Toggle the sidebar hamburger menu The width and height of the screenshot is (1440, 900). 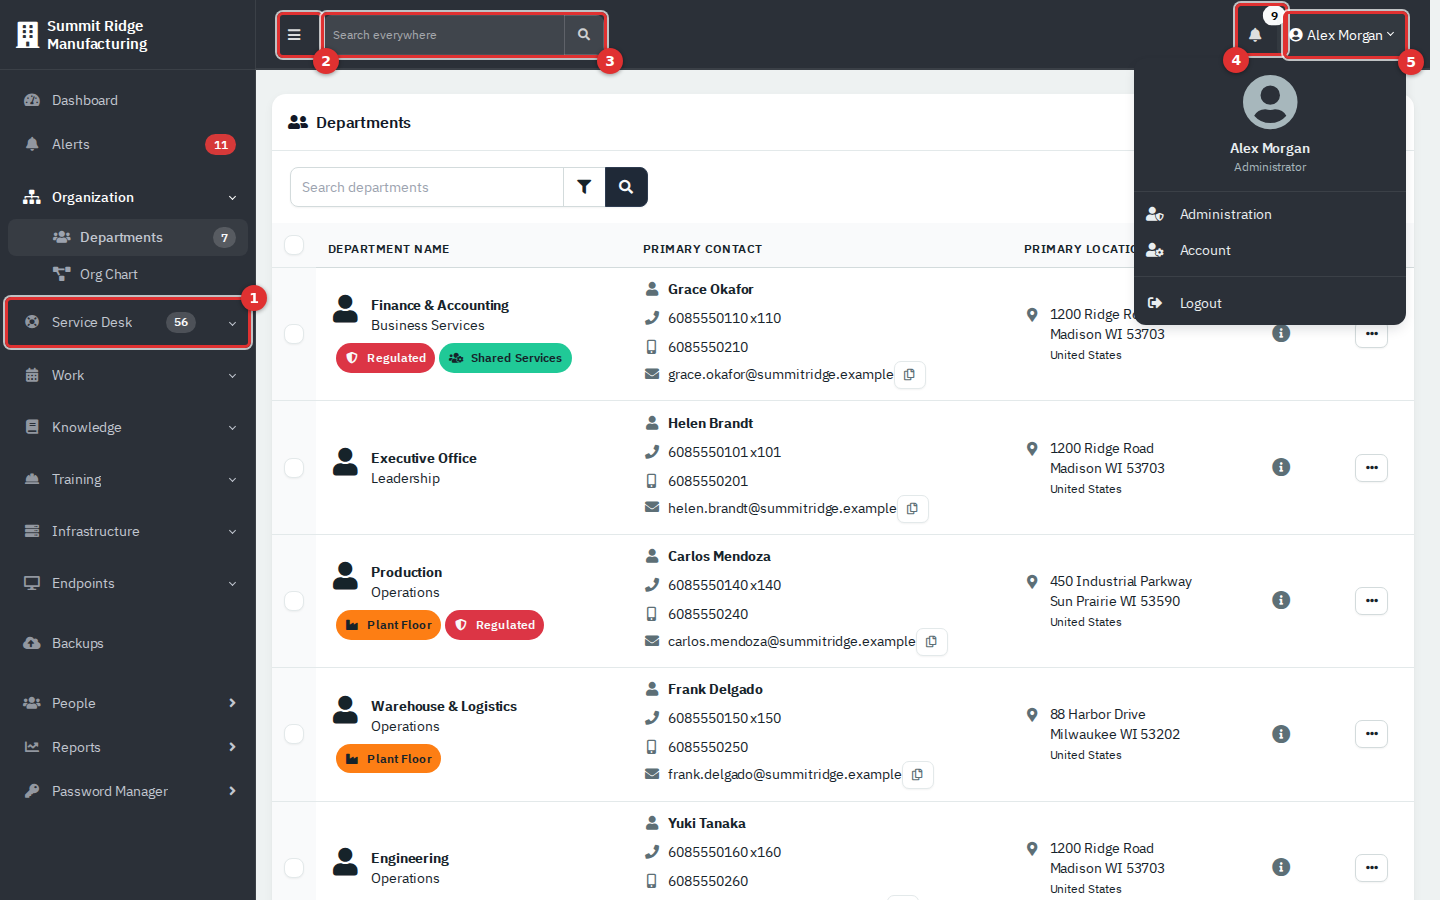click(x=294, y=35)
